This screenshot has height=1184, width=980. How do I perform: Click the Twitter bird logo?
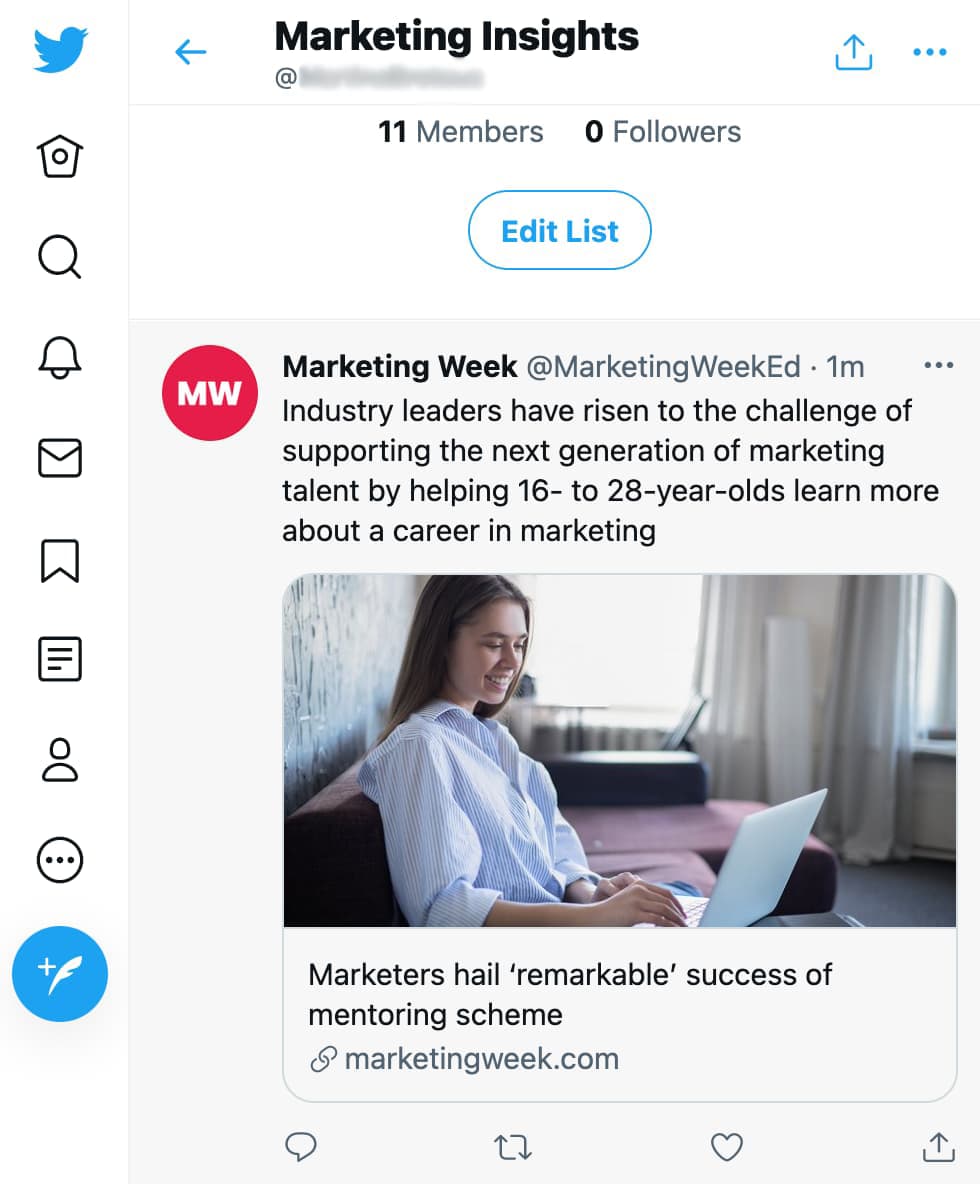(x=60, y=50)
